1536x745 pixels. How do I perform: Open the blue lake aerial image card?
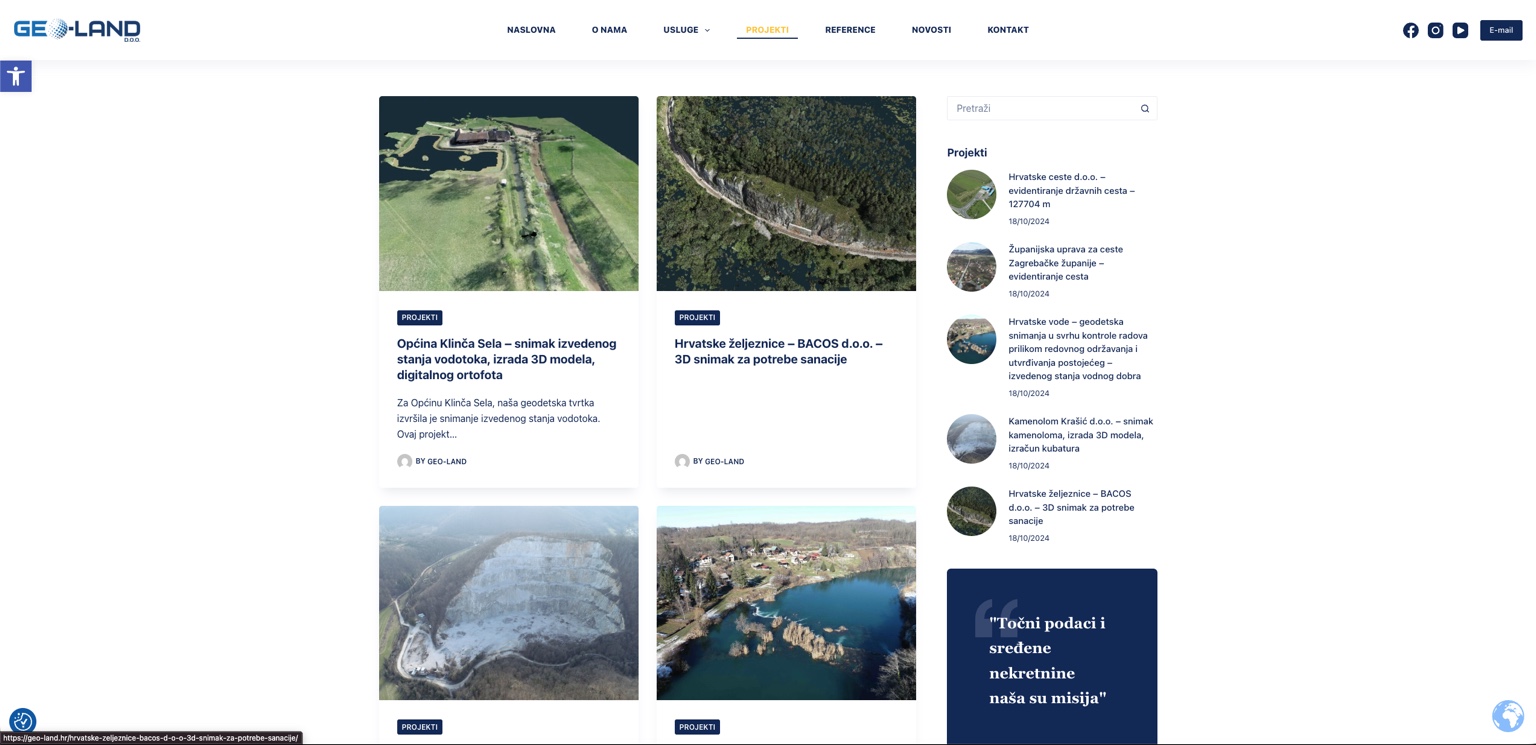pos(786,603)
